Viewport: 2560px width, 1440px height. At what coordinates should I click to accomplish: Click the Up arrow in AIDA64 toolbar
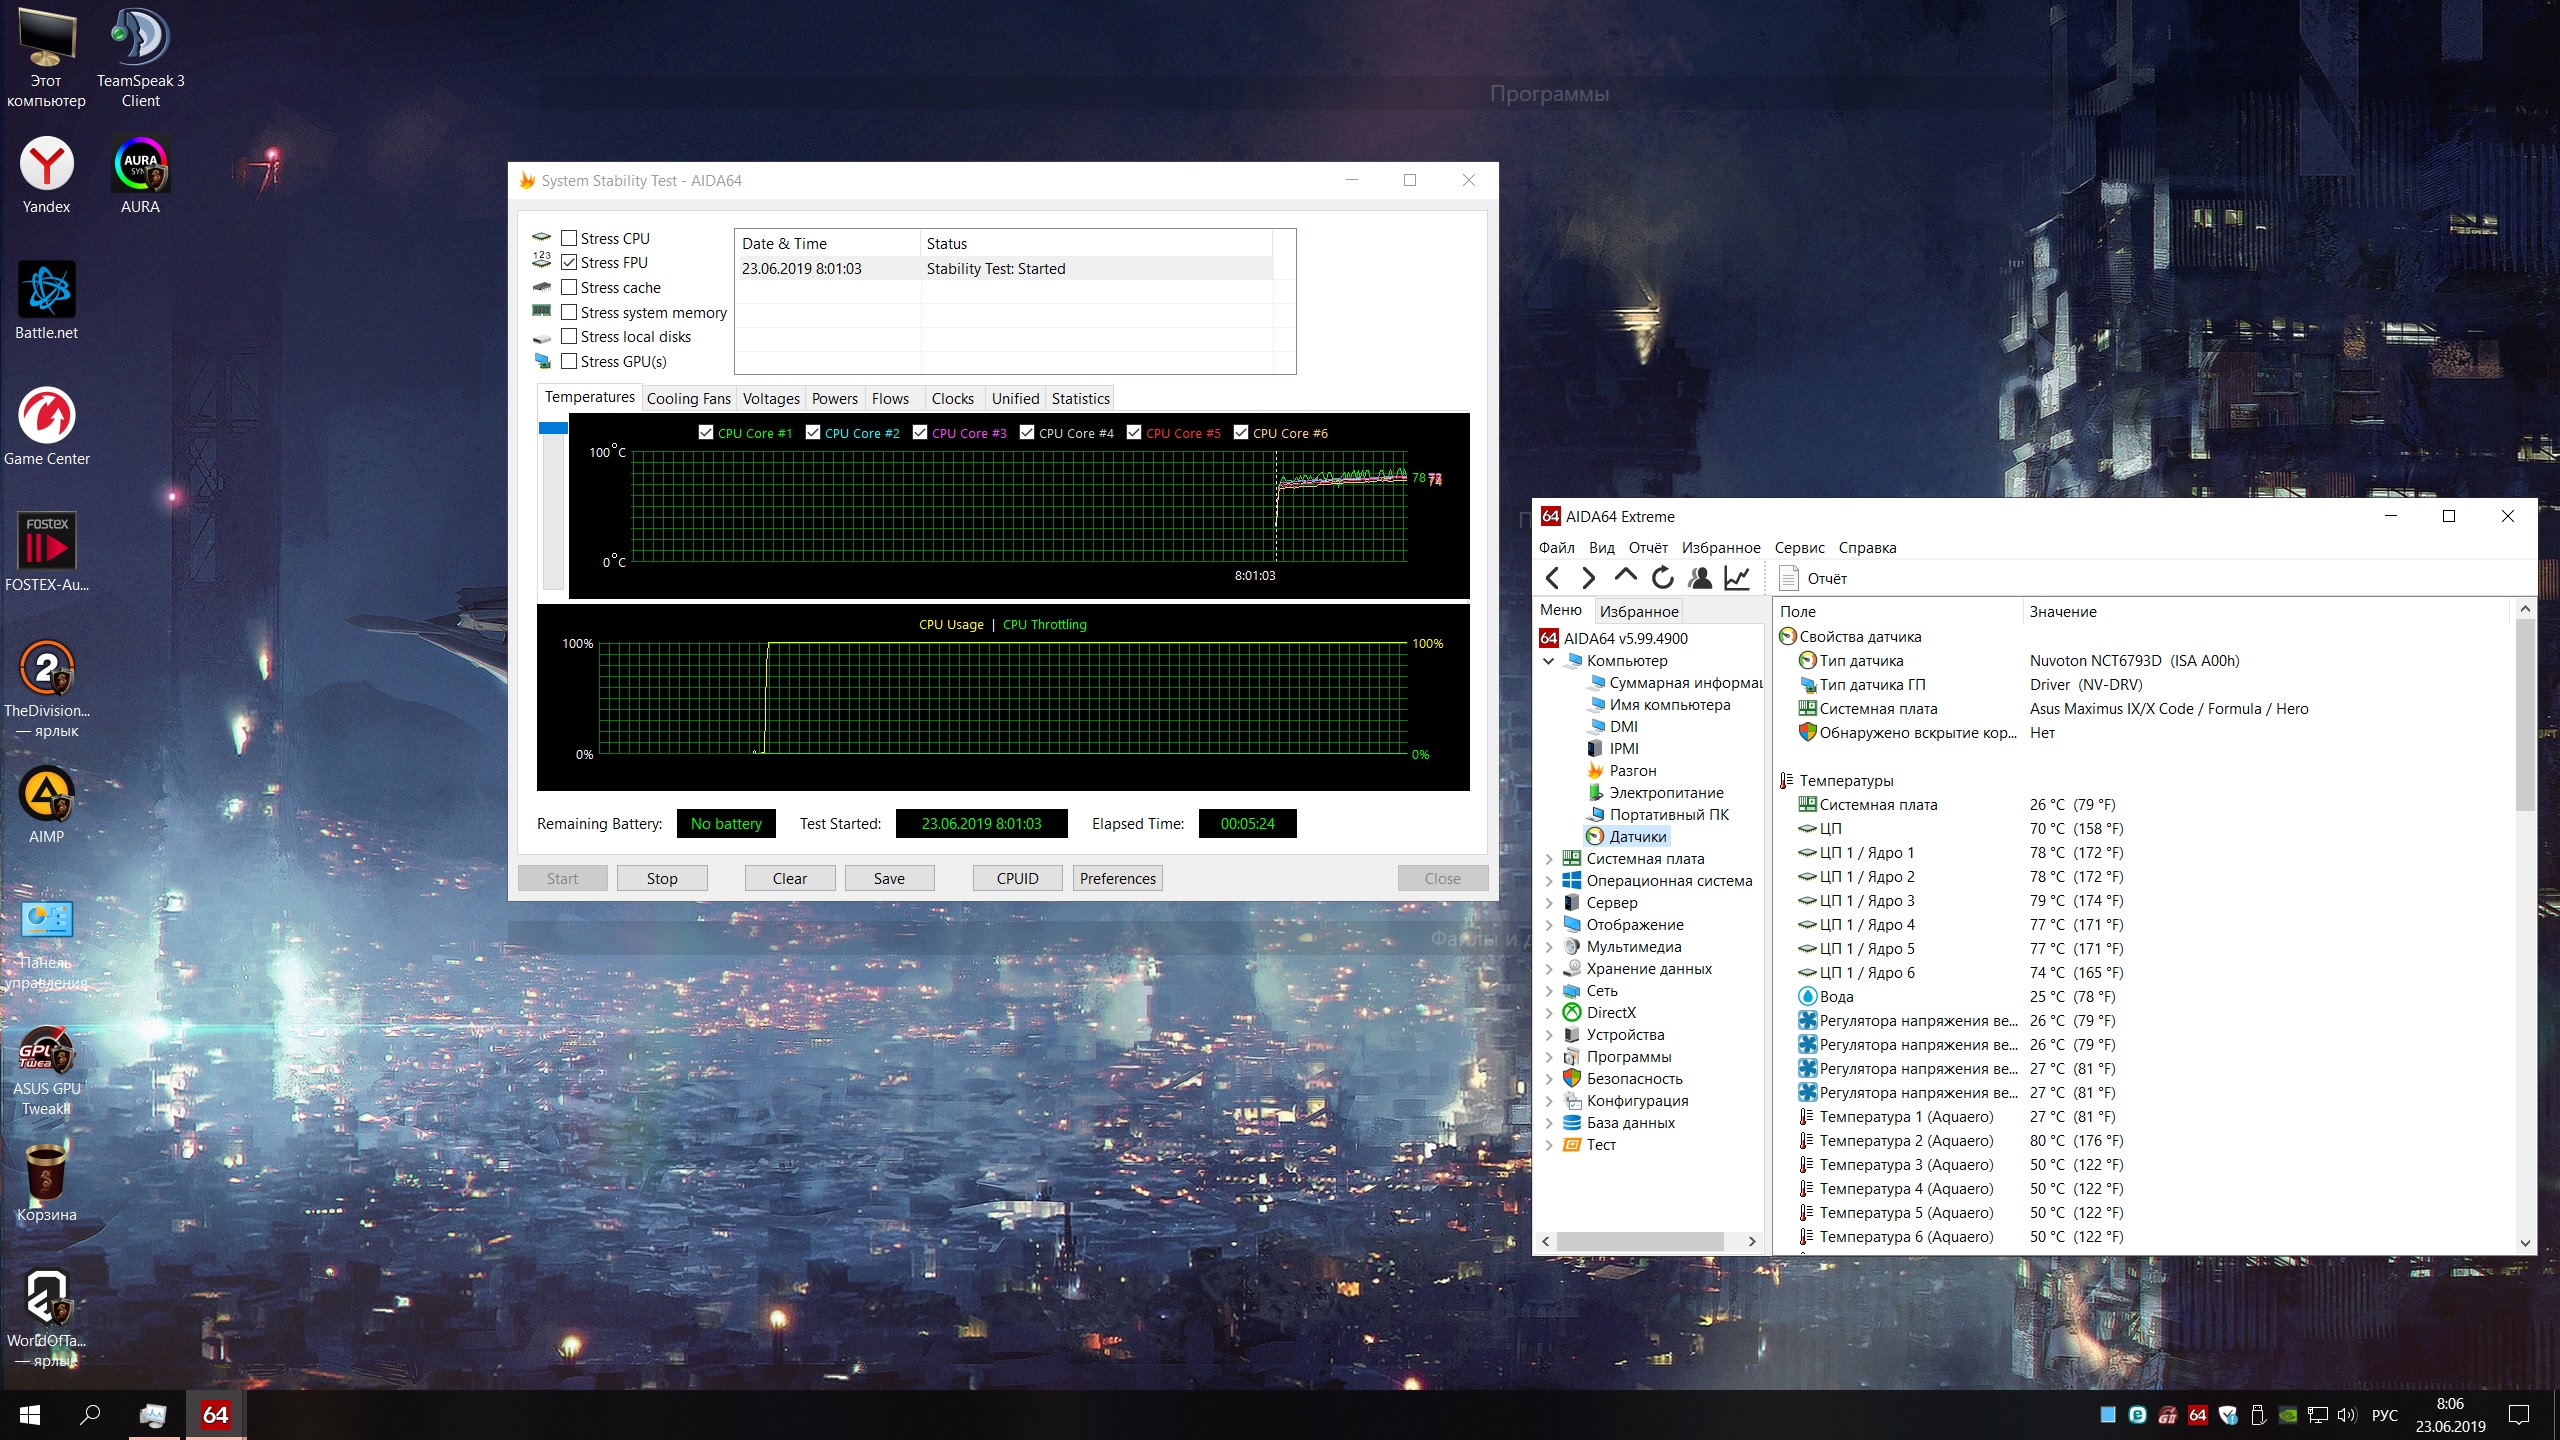point(1625,577)
